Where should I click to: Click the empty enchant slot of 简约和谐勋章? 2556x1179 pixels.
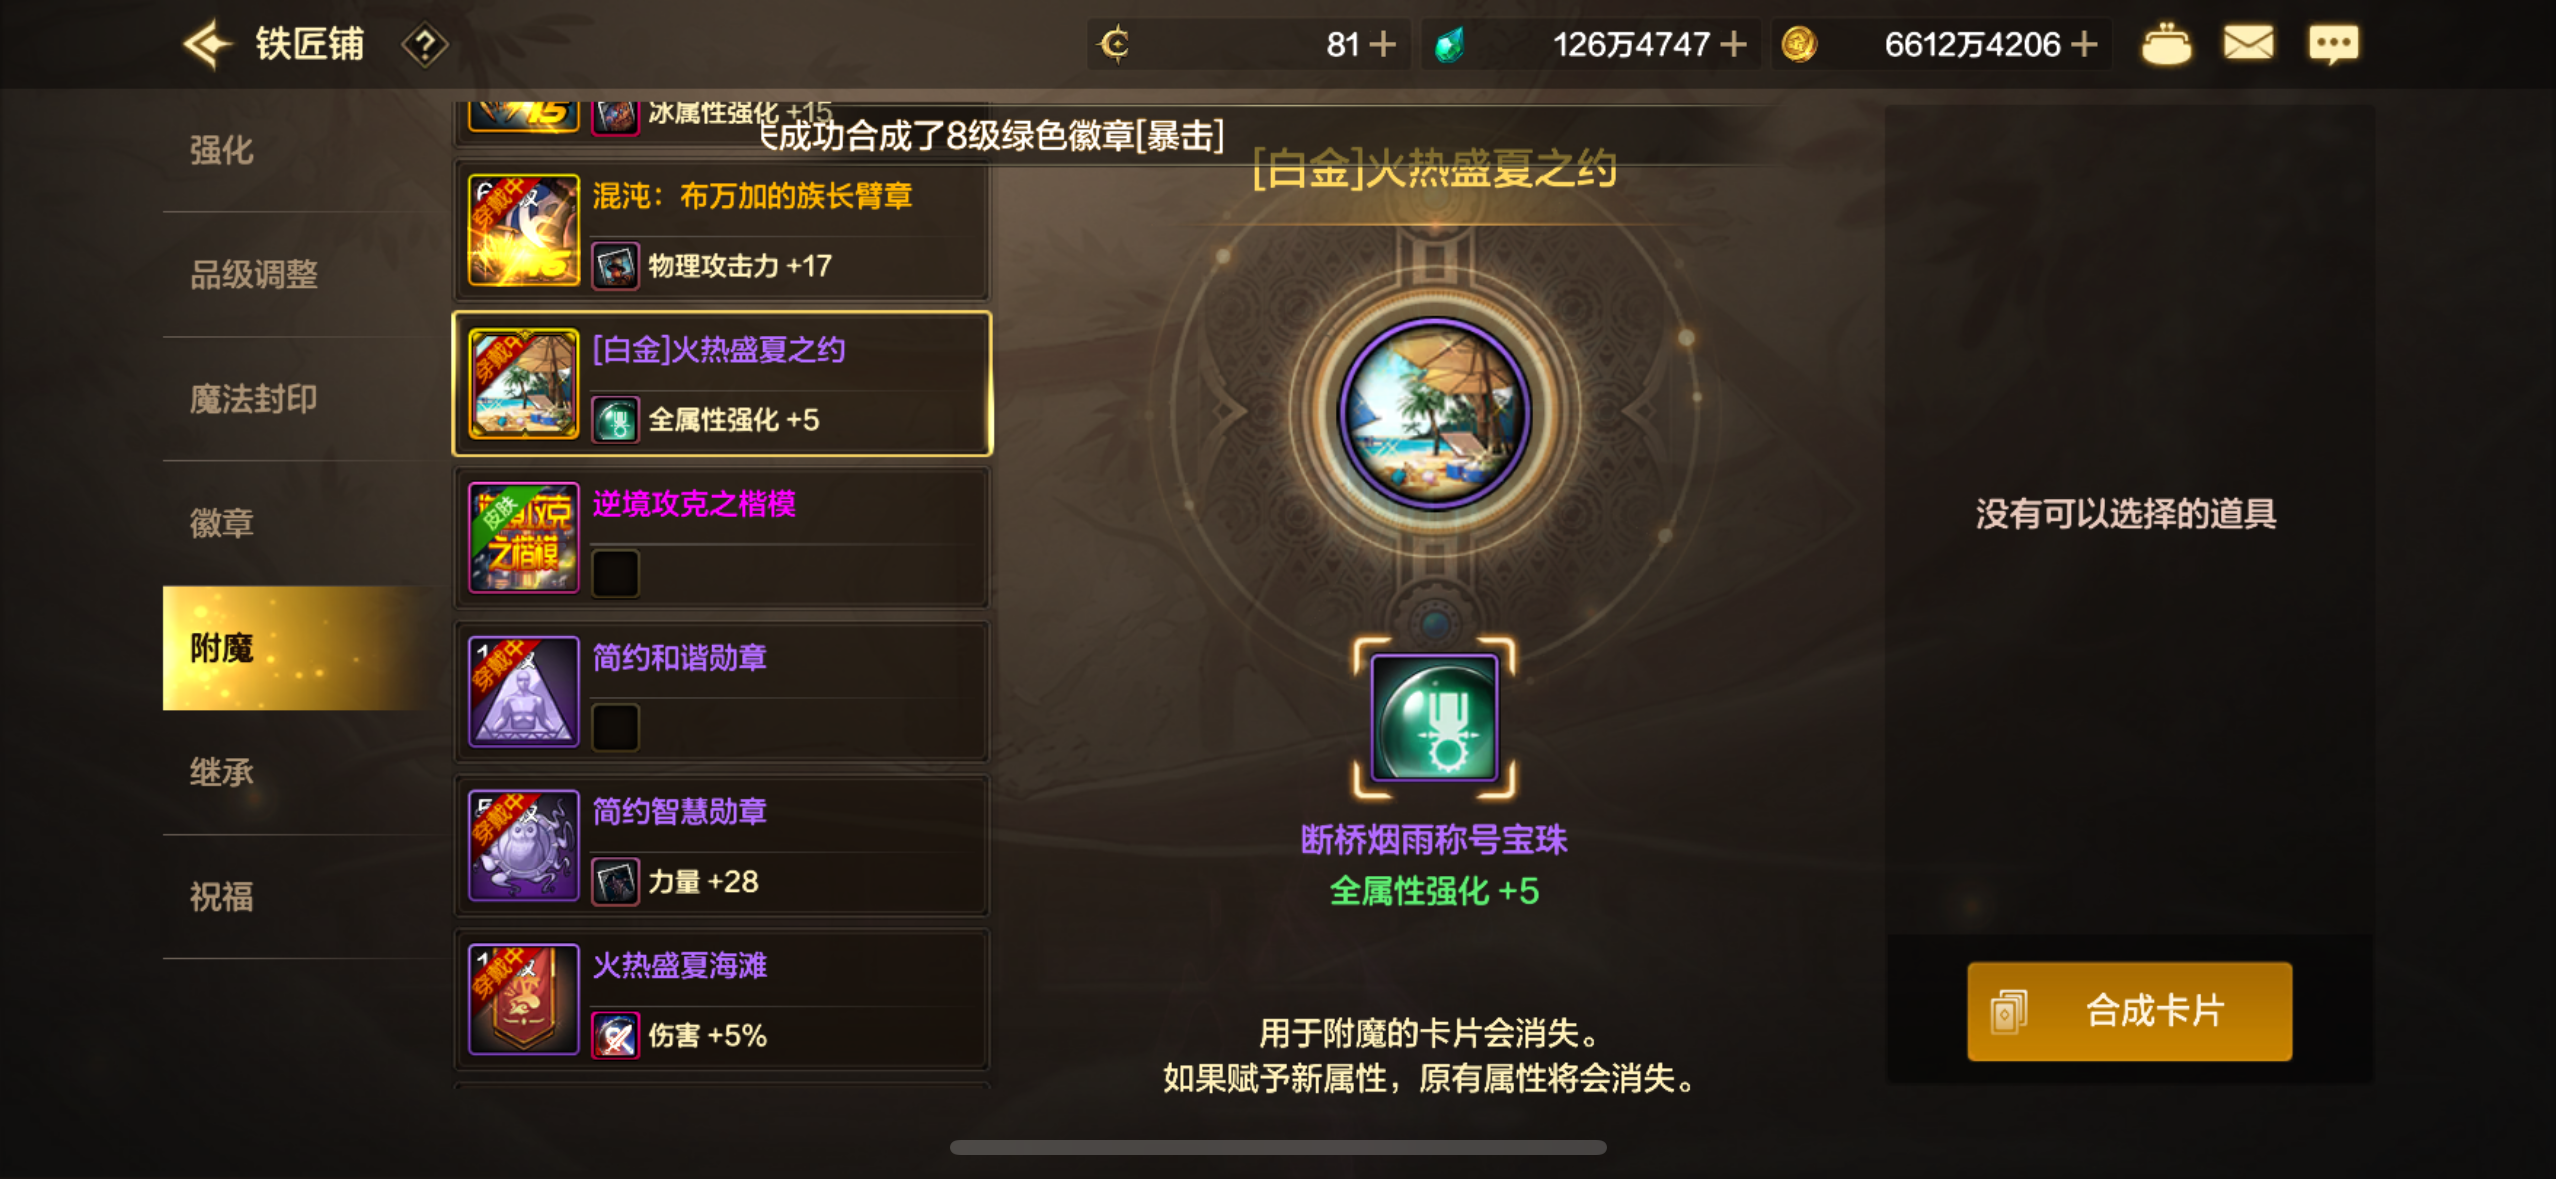coord(615,727)
